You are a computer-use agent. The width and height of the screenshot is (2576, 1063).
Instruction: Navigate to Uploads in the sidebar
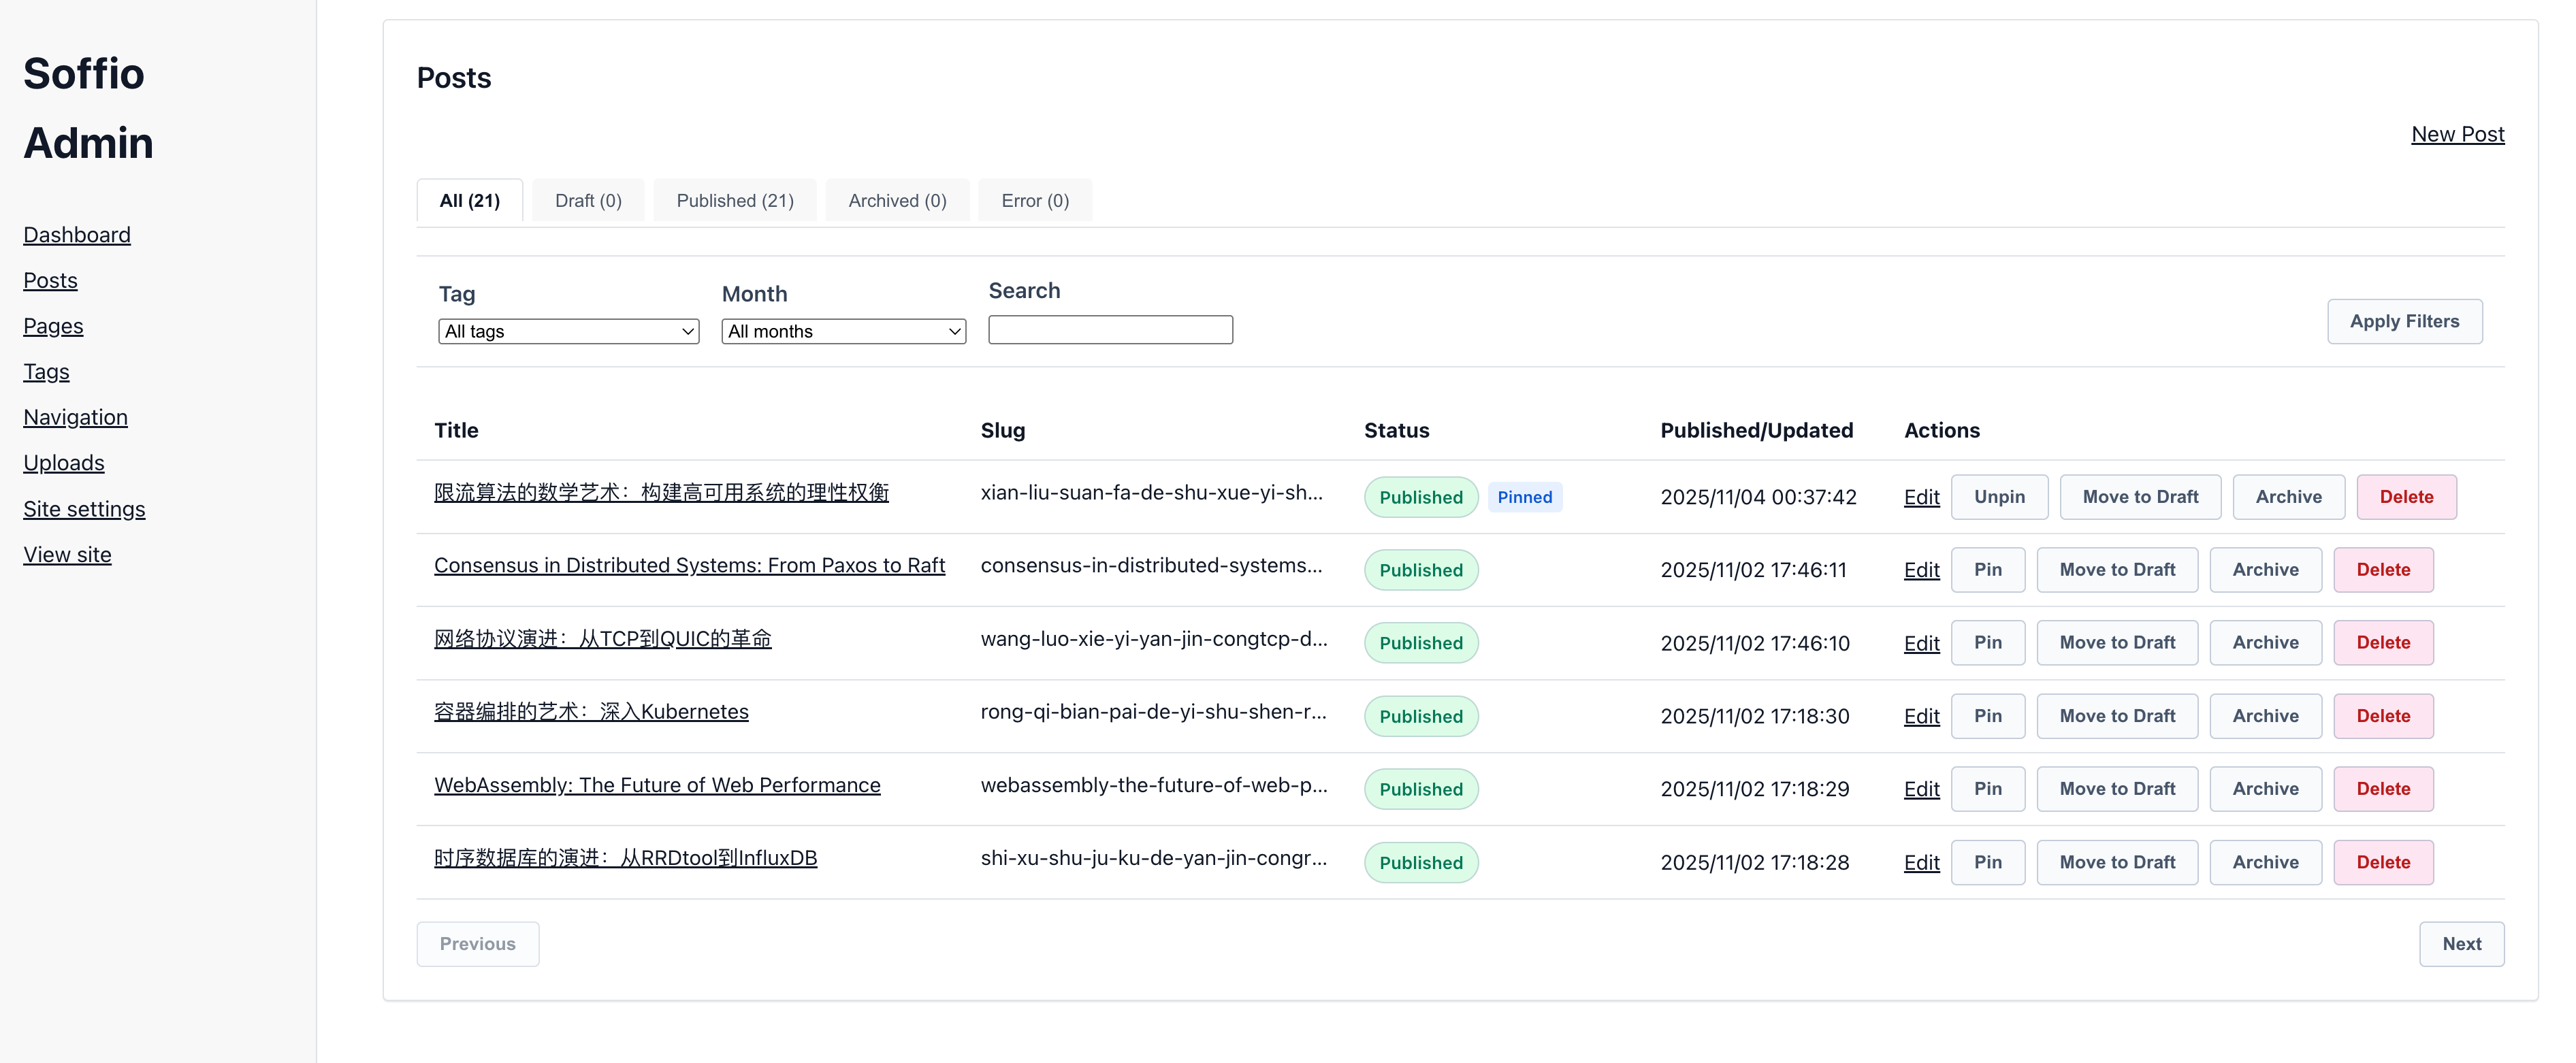point(64,463)
